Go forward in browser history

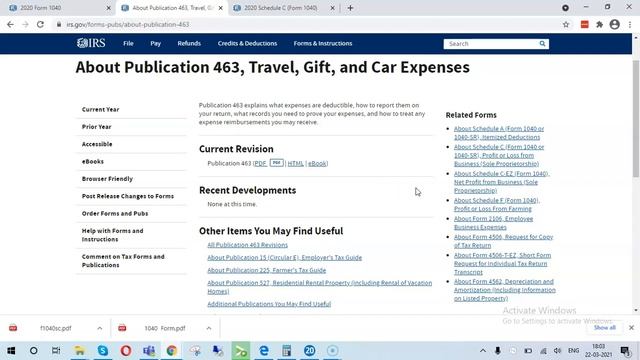coord(25,24)
